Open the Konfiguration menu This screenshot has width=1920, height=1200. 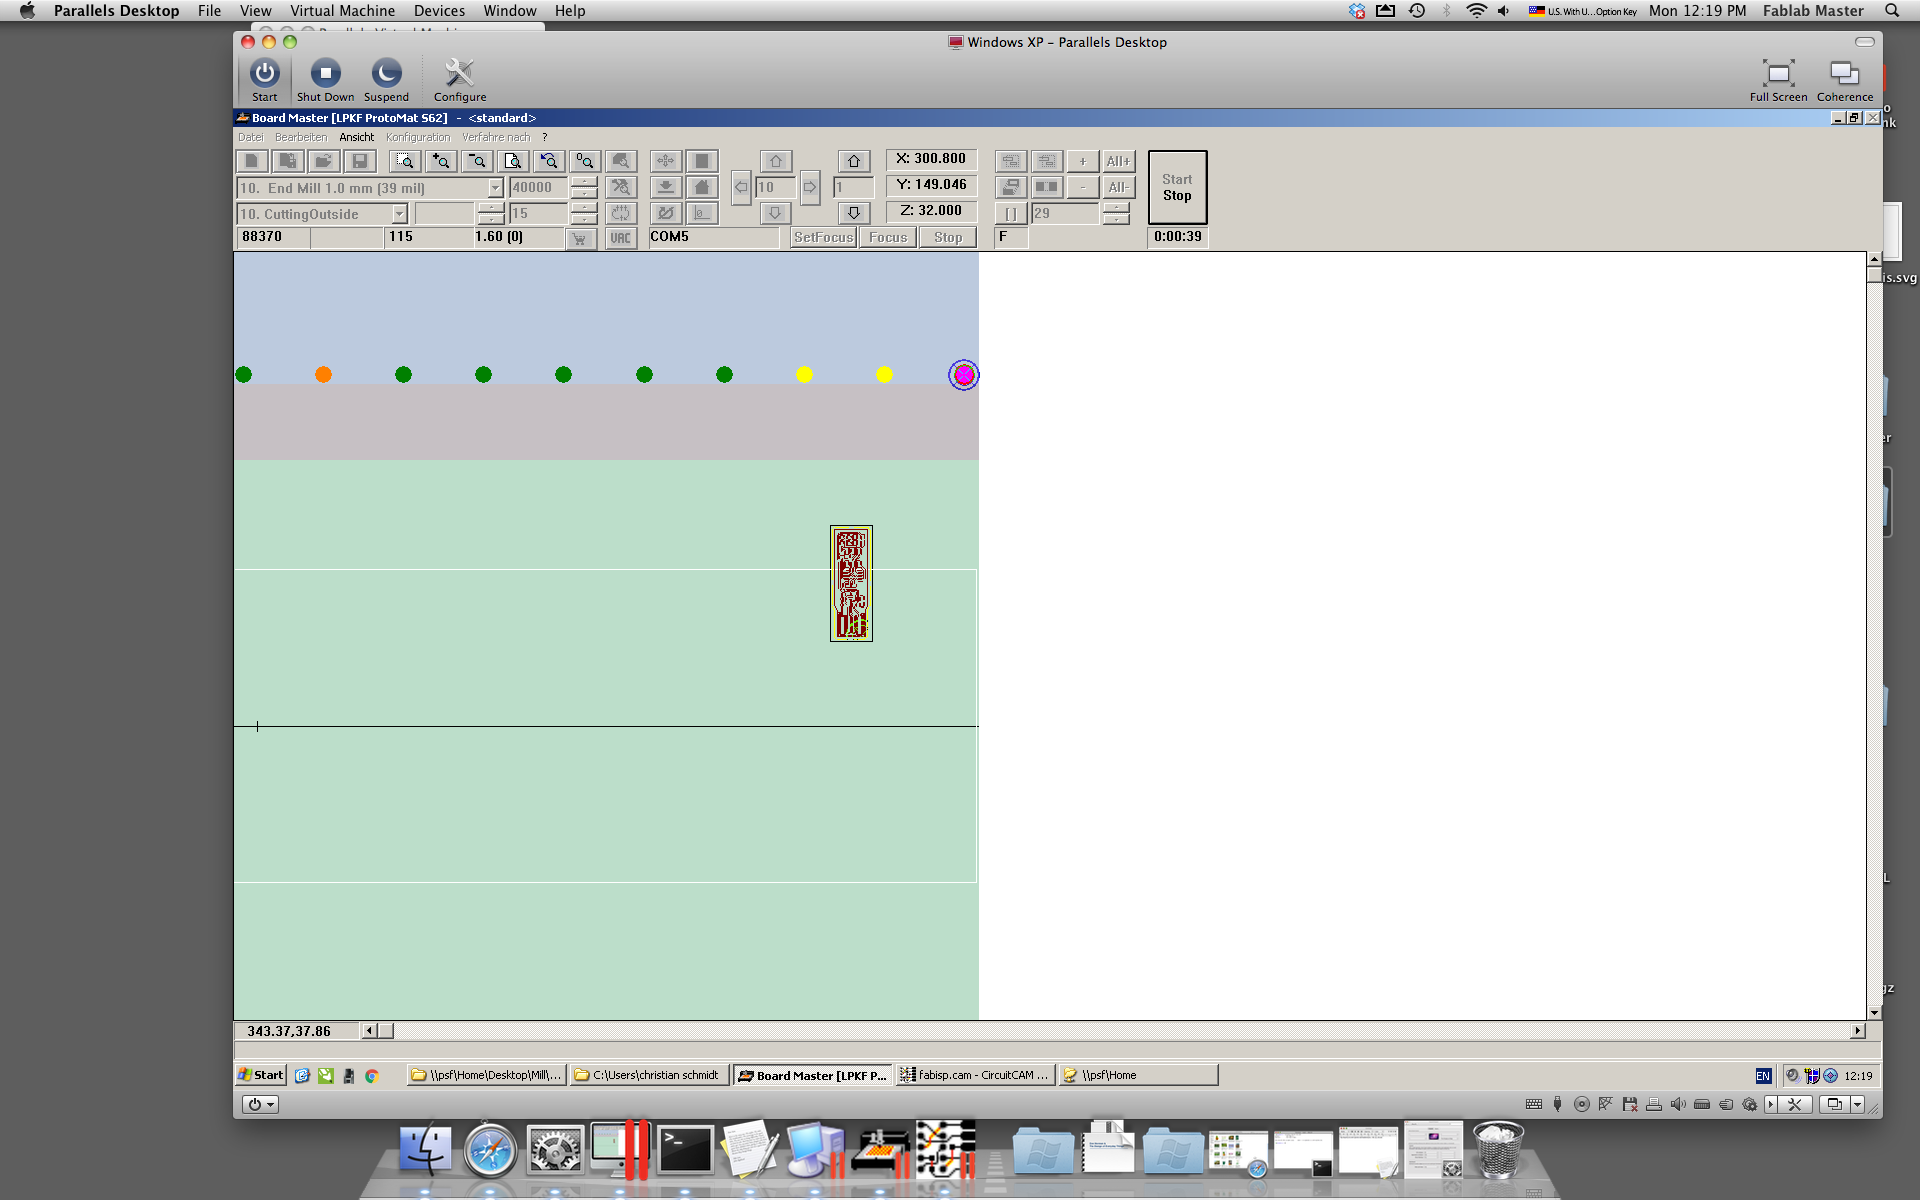pos(418,137)
